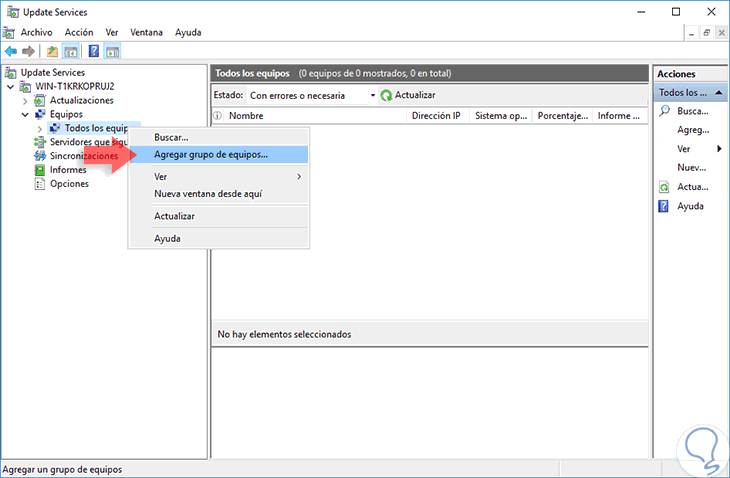Click the Forward arrow toolbar icon

(28, 51)
